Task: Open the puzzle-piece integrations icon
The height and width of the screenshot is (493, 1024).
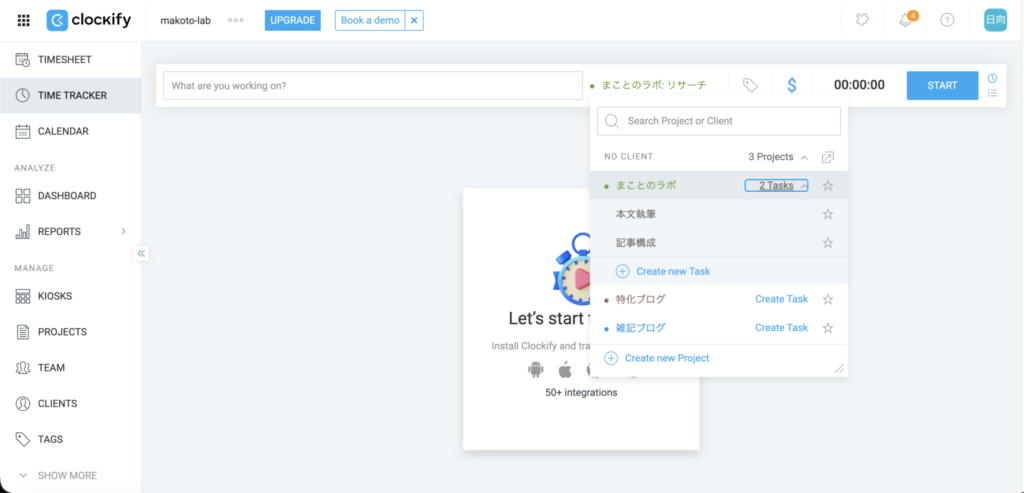Action: tap(863, 20)
